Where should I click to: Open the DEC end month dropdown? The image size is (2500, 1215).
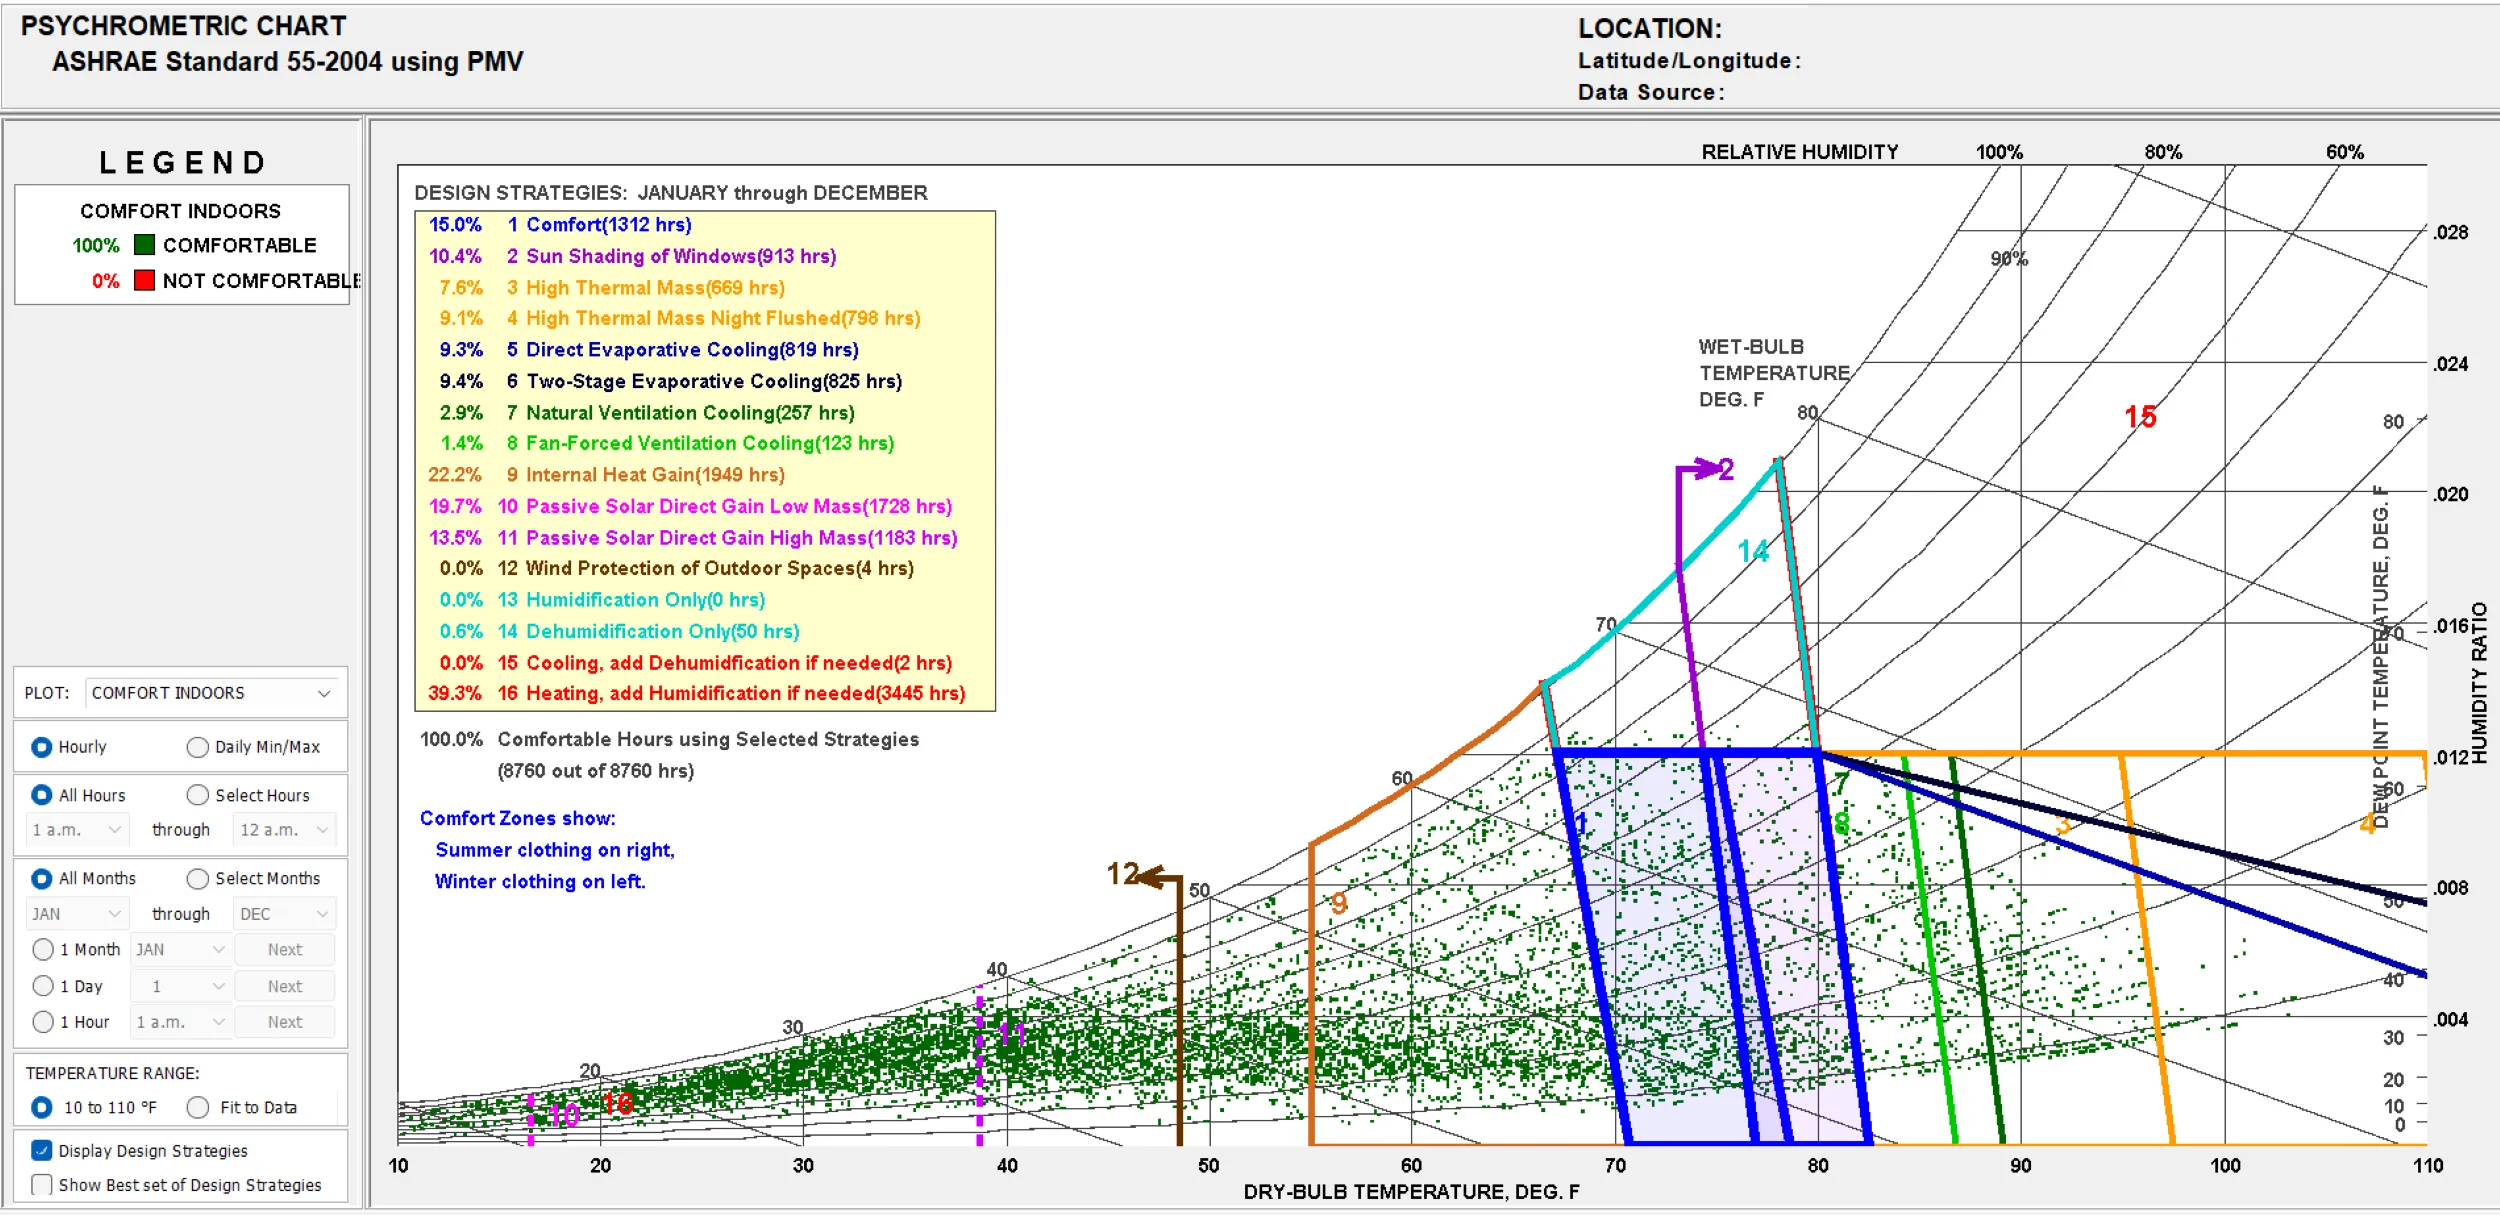pos(285,914)
